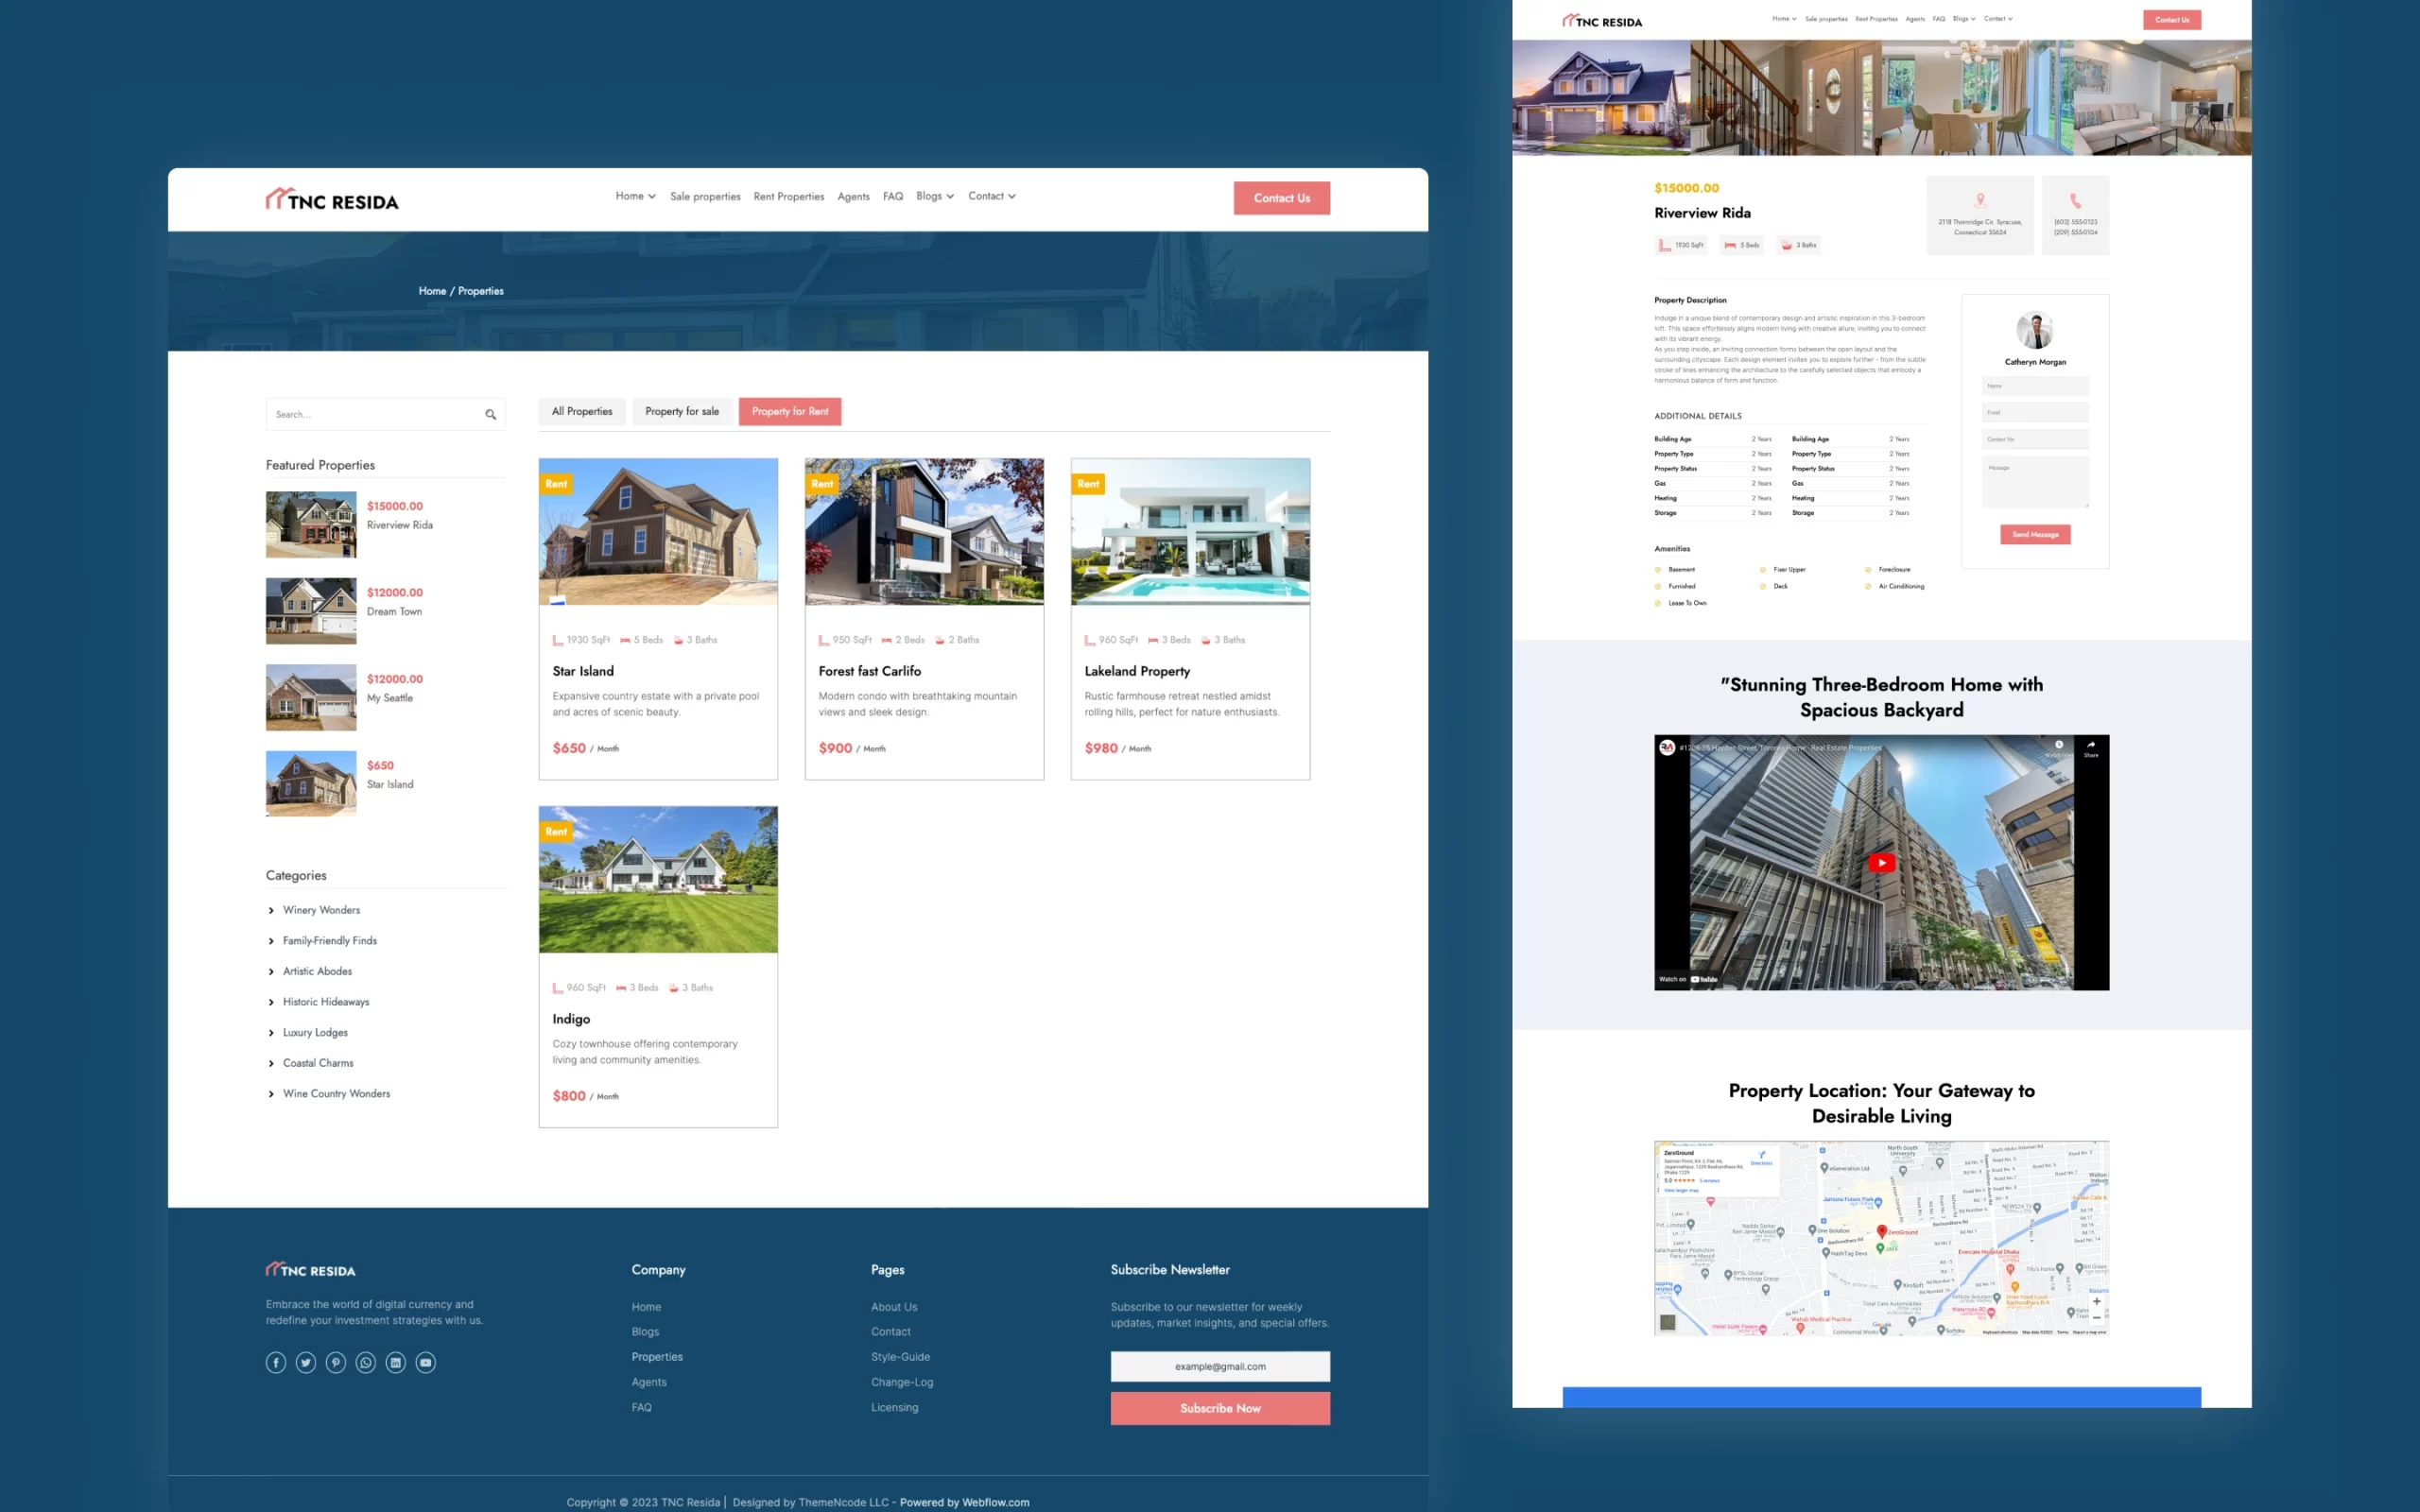
Task: Open the Facebook footer icon
Action: point(276,1362)
